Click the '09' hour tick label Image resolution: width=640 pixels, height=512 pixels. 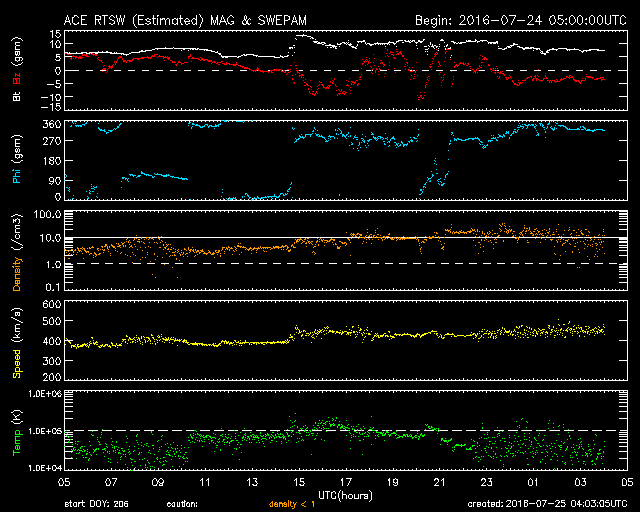coord(158,482)
